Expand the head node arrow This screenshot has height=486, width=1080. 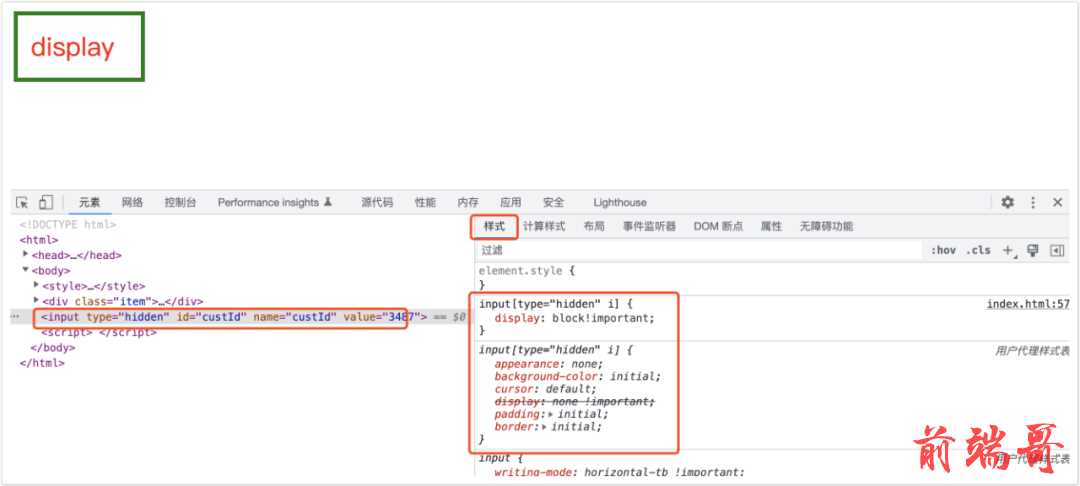pyautogui.click(x=25, y=254)
